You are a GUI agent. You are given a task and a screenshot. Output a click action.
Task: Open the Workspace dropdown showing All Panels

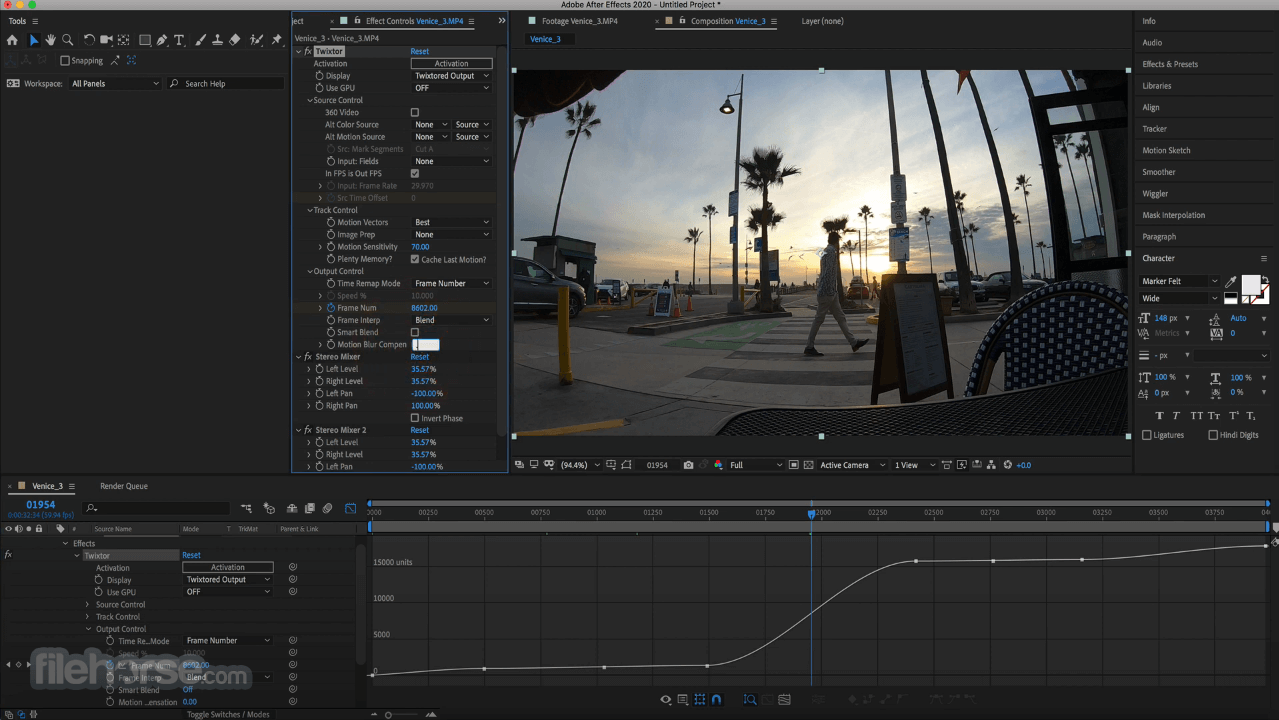click(x=113, y=83)
